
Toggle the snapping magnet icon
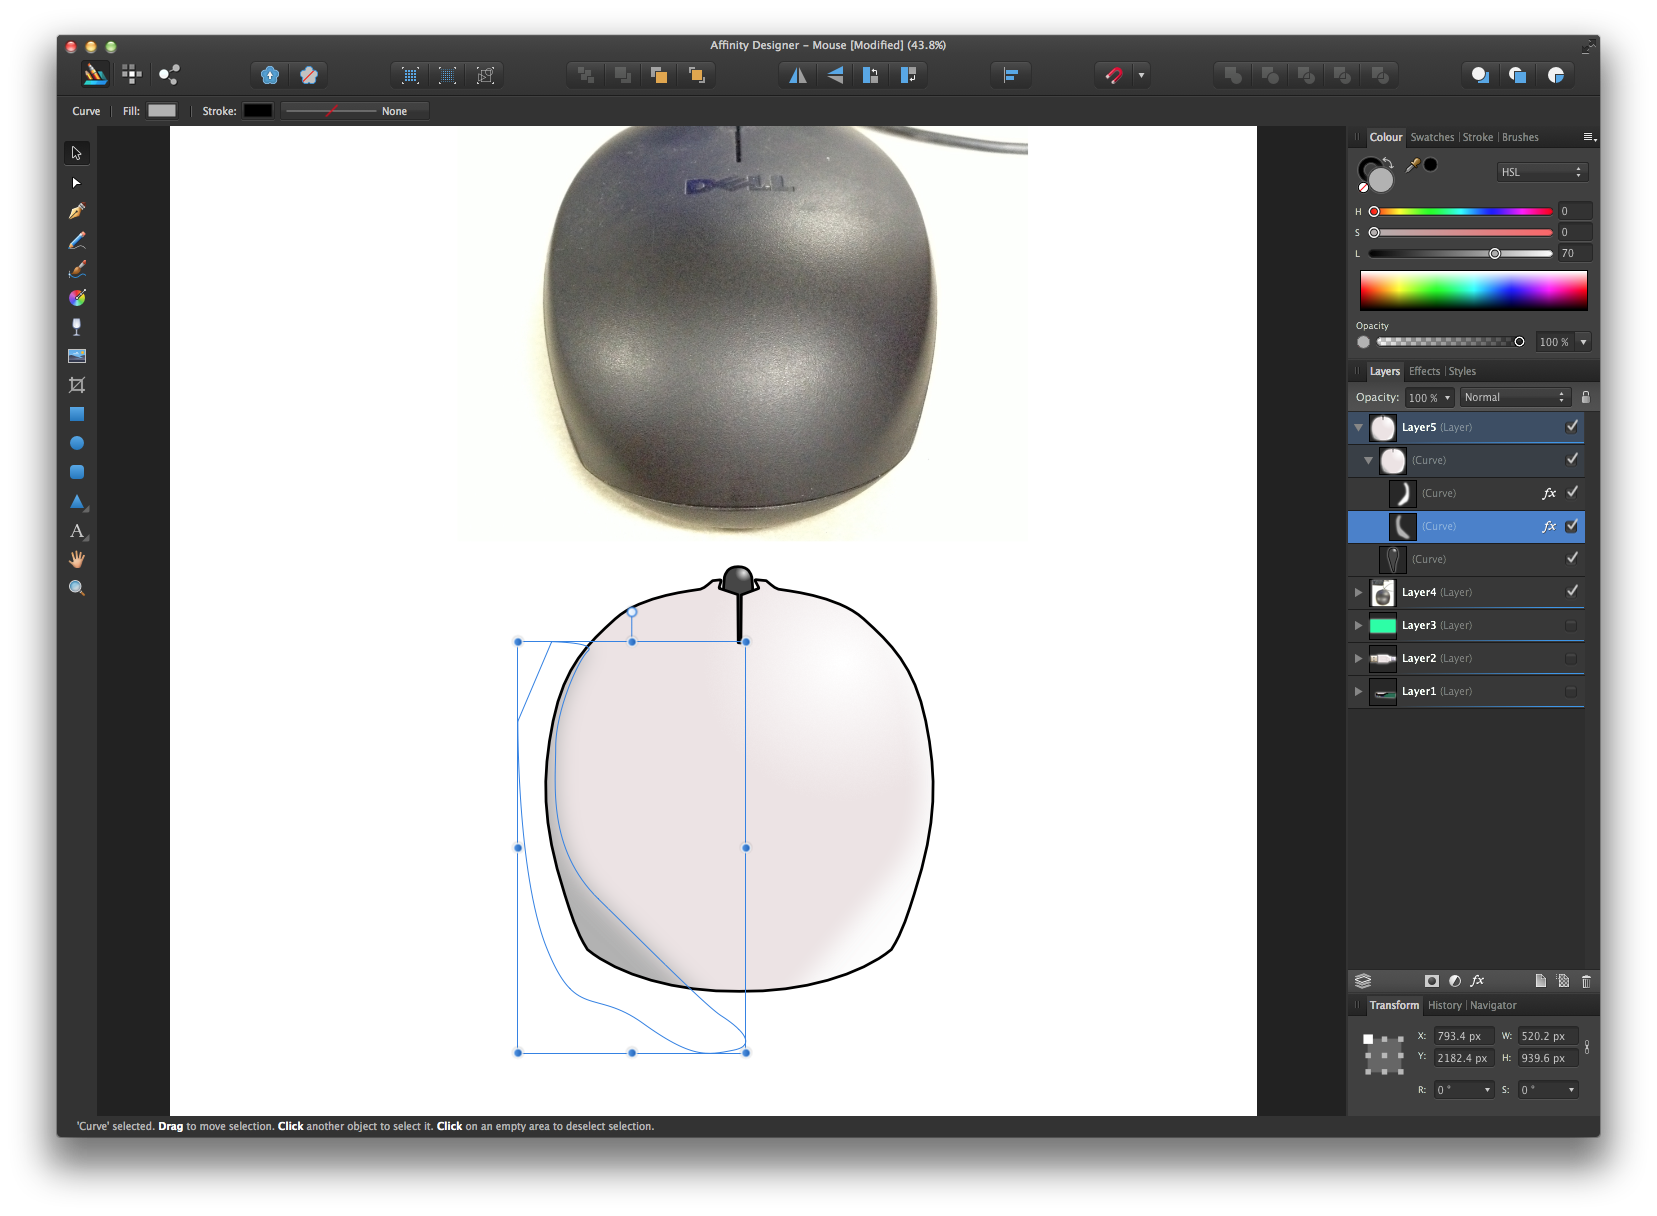point(1114,75)
